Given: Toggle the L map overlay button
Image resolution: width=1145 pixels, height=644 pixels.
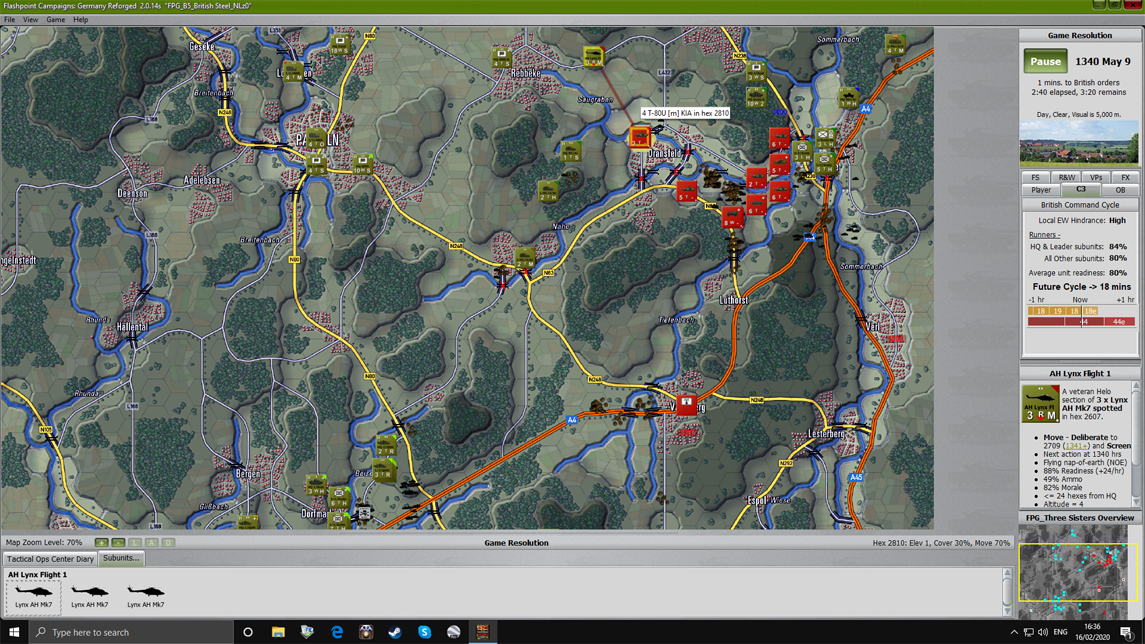Looking at the screenshot, I should (135, 543).
